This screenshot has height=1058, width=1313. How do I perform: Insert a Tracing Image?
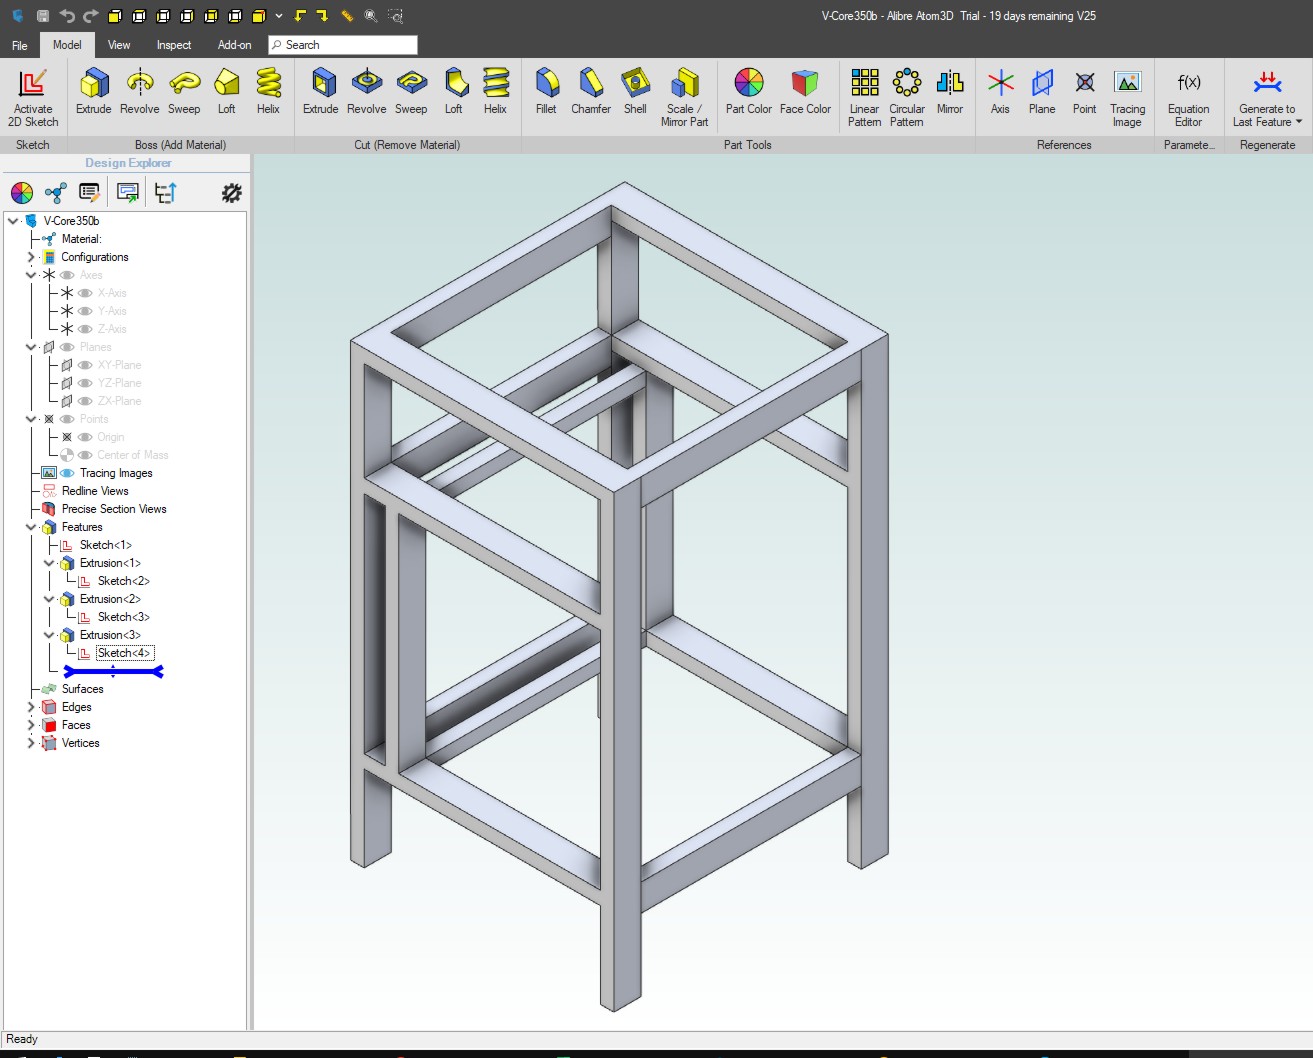pos(1128,93)
